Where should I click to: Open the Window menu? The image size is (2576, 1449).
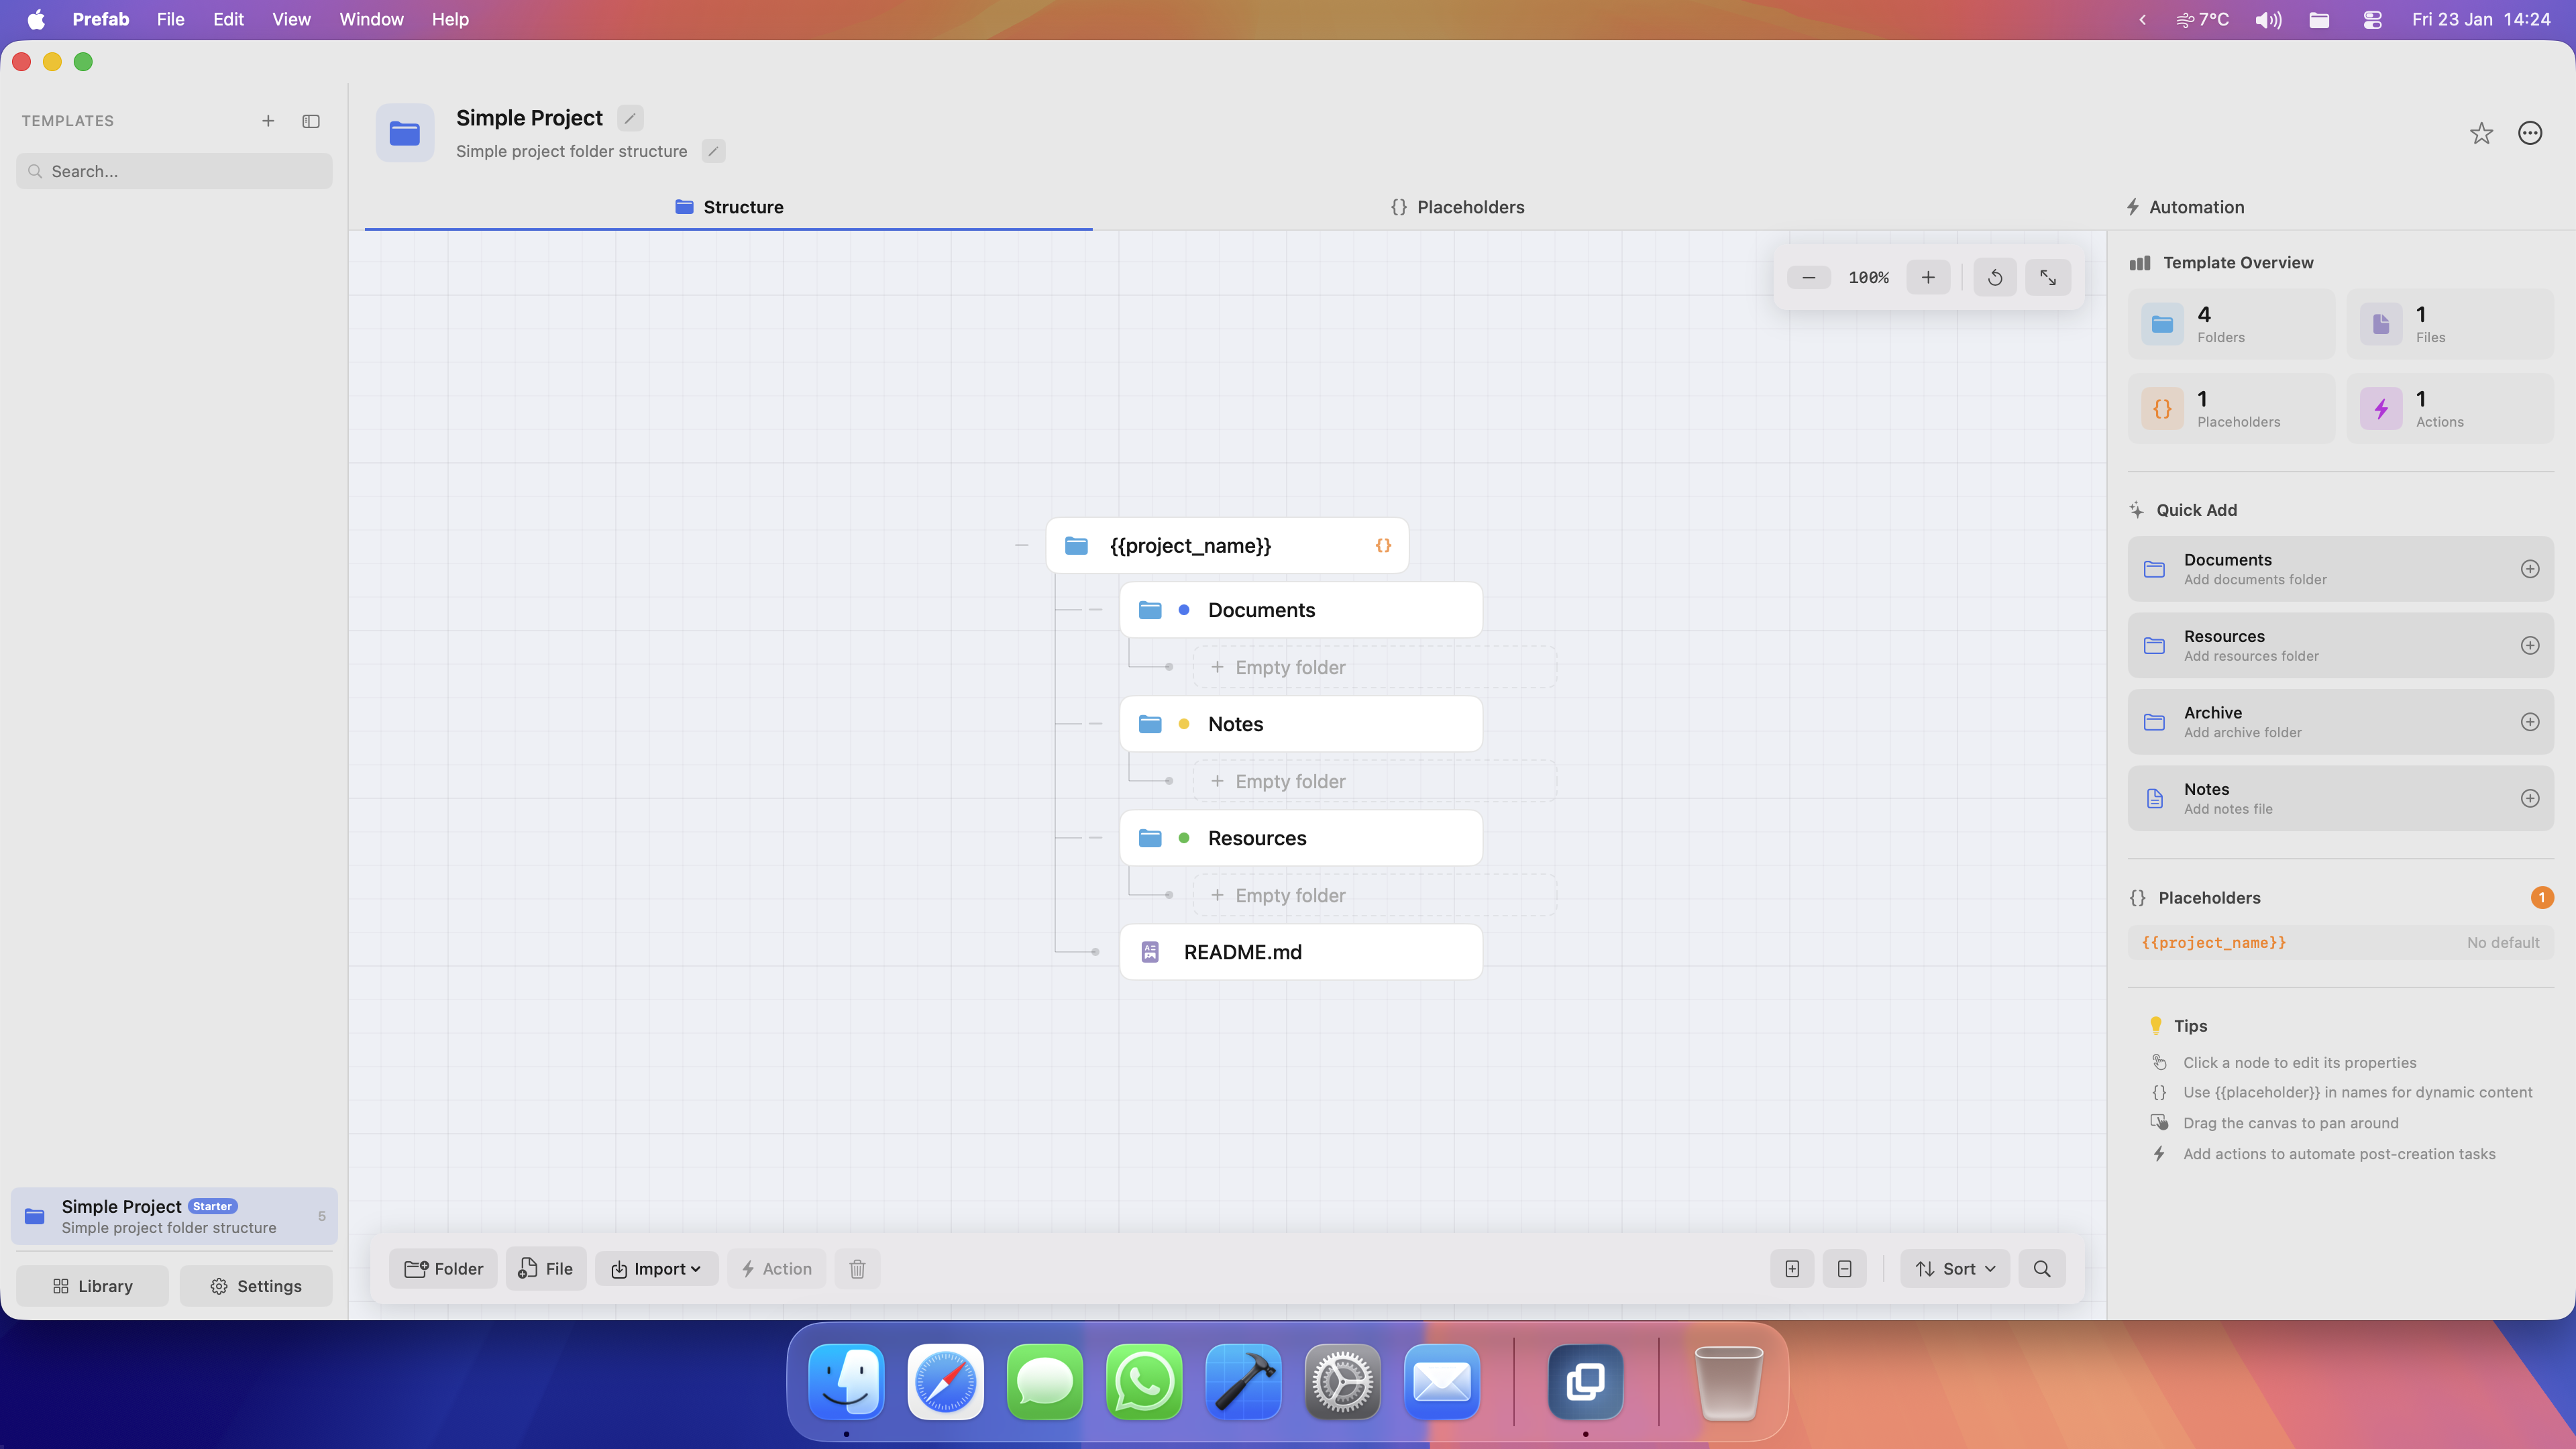(x=371, y=19)
